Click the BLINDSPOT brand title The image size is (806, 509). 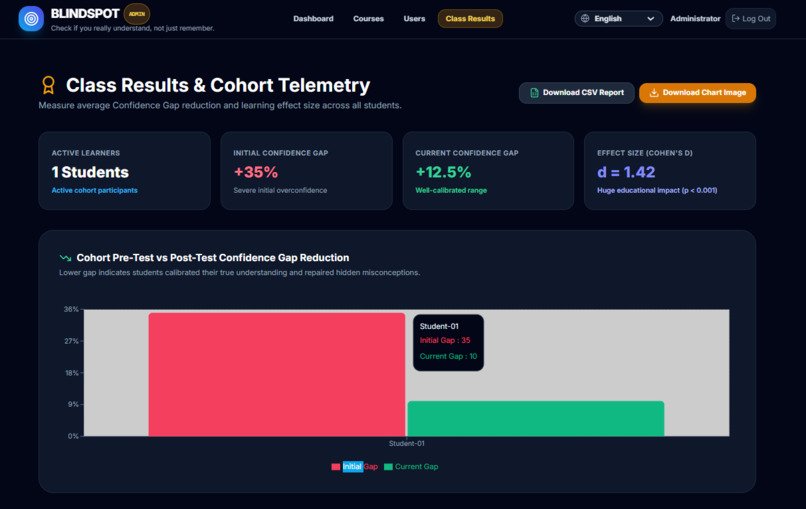pyautogui.click(x=85, y=13)
